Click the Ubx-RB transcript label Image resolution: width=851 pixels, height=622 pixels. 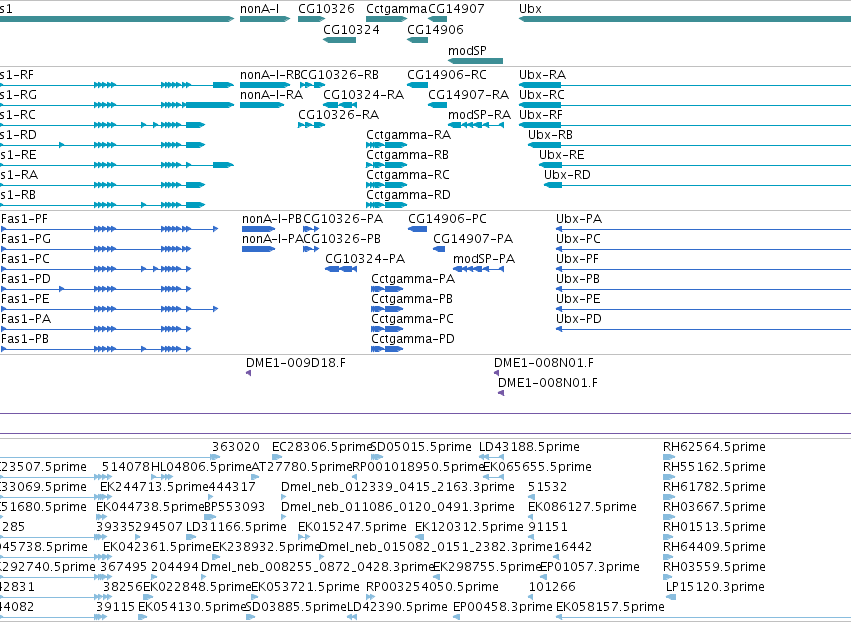click(550, 135)
